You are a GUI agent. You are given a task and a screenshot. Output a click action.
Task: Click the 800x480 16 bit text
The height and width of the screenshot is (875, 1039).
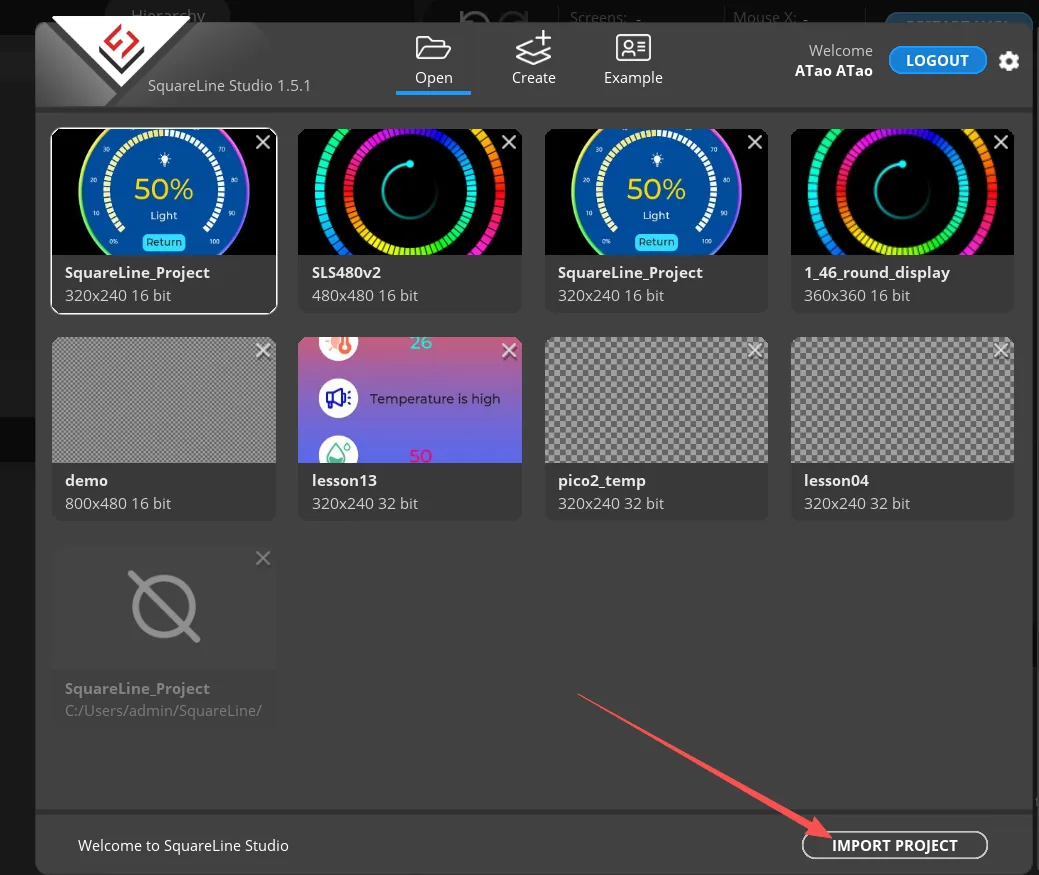pos(118,503)
